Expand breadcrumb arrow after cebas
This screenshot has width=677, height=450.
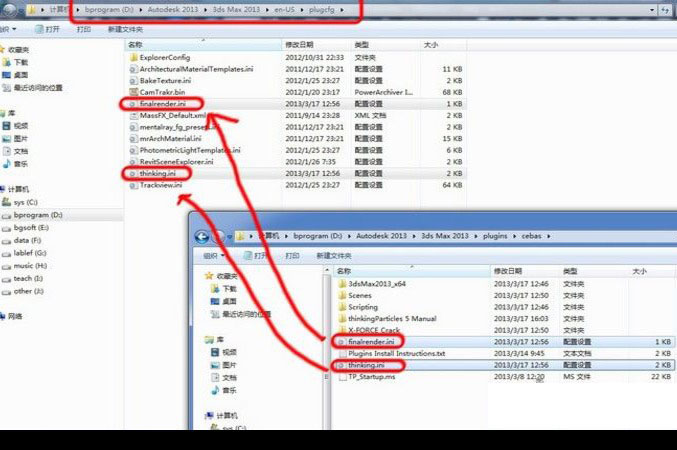549,236
